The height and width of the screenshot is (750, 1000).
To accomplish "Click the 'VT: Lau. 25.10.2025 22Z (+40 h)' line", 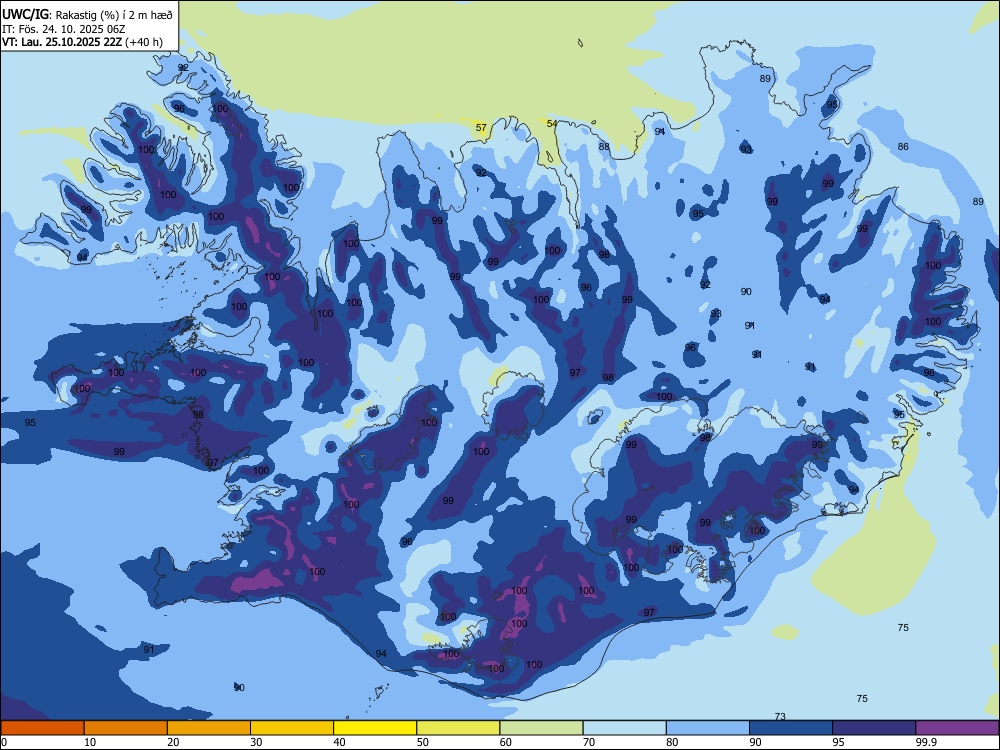I will coord(82,42).
